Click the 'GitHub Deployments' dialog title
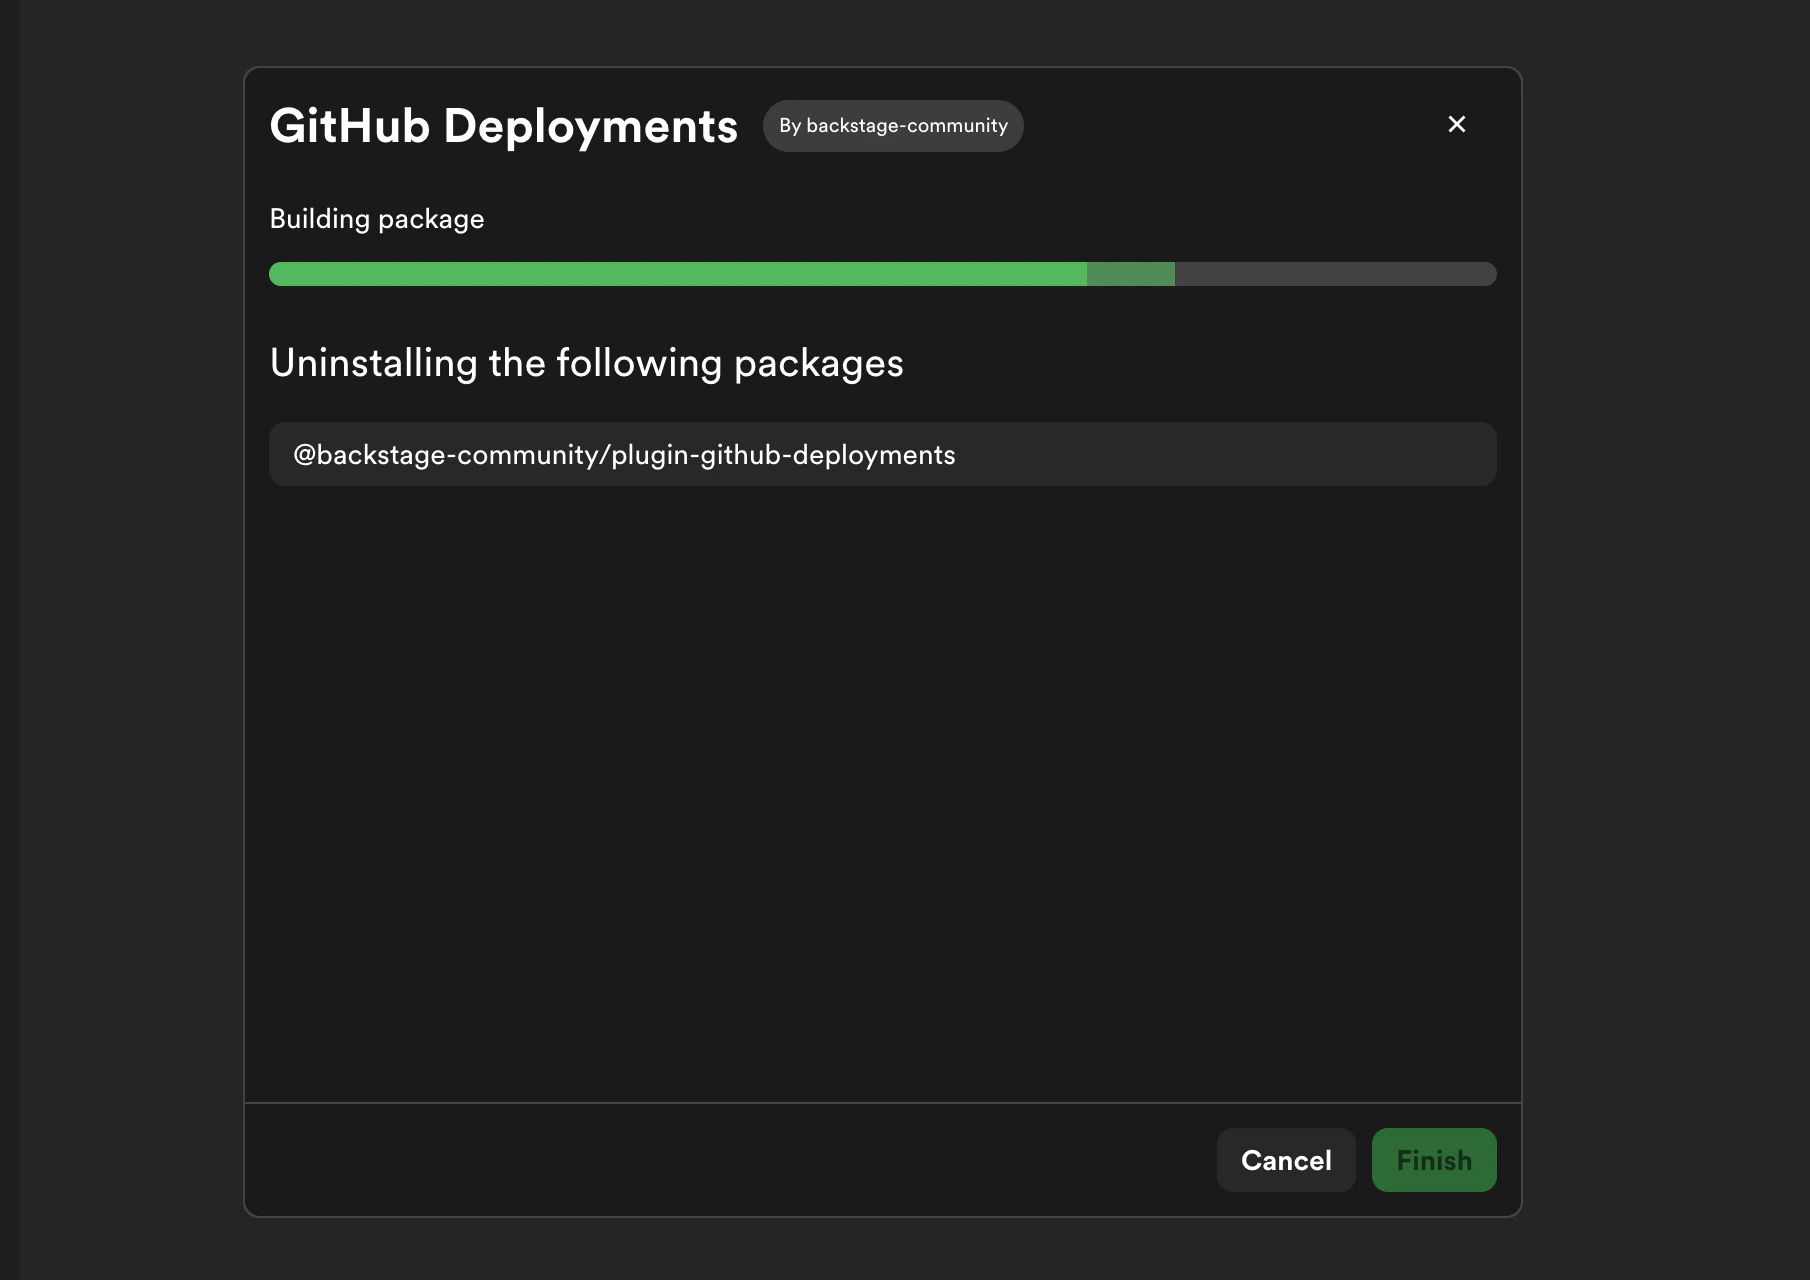This screenshot has width=1810, height=1280. point(504,126)
